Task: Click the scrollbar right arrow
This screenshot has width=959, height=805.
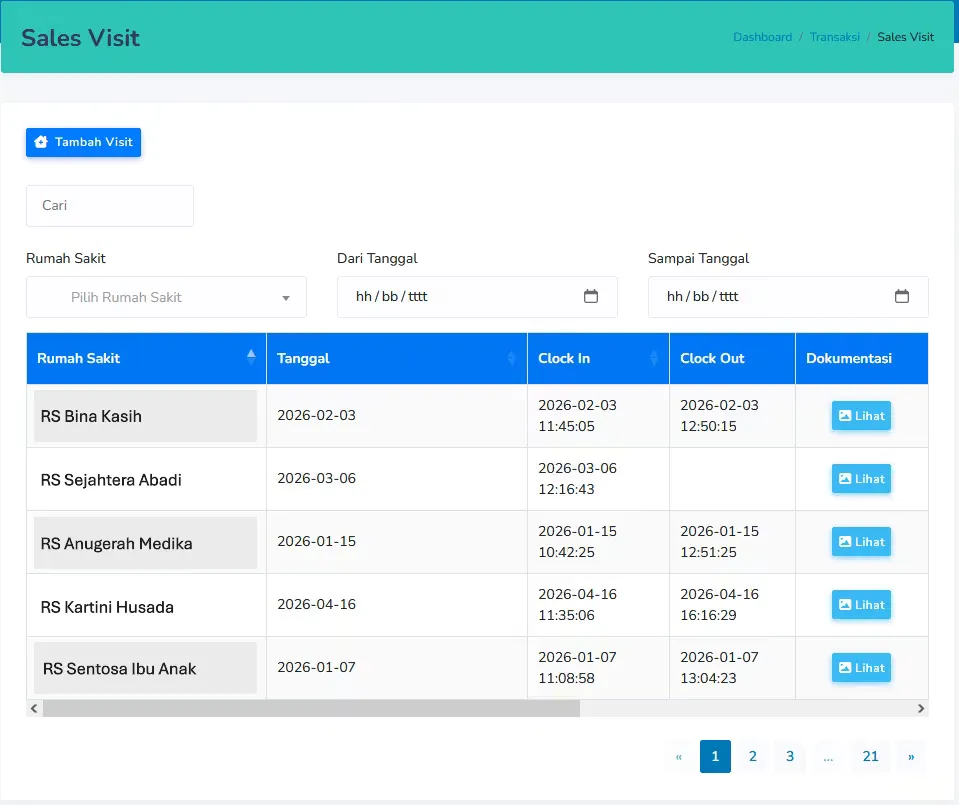Action: pos(921,708)
